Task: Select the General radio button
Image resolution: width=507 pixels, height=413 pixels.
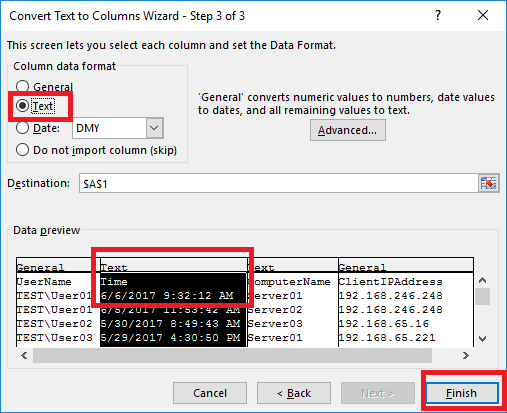Action: (22, 86)
